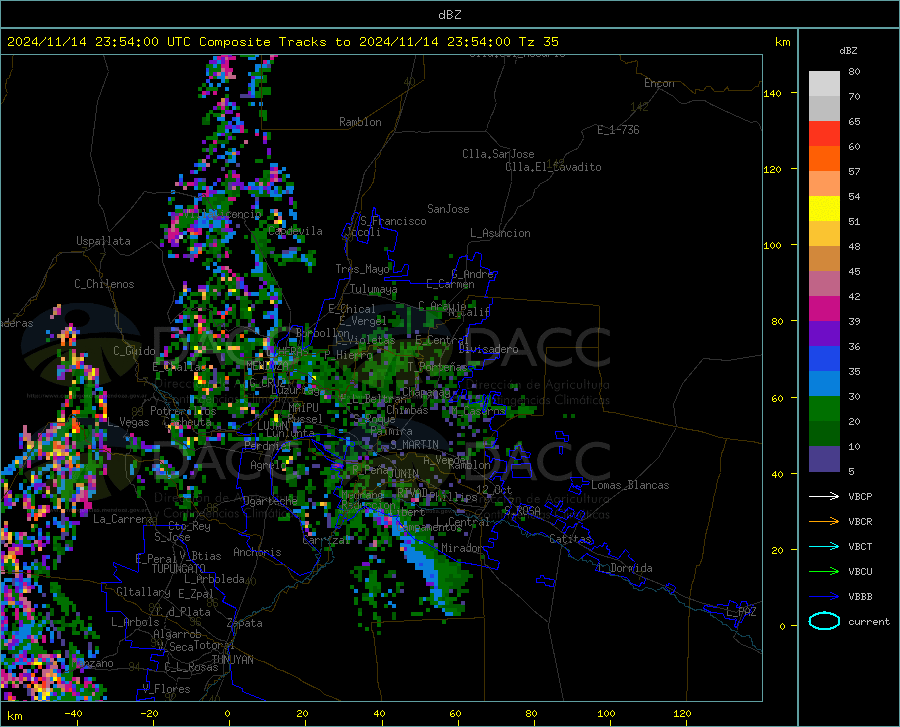Click the 'Catitas' map label

point(570,539)
